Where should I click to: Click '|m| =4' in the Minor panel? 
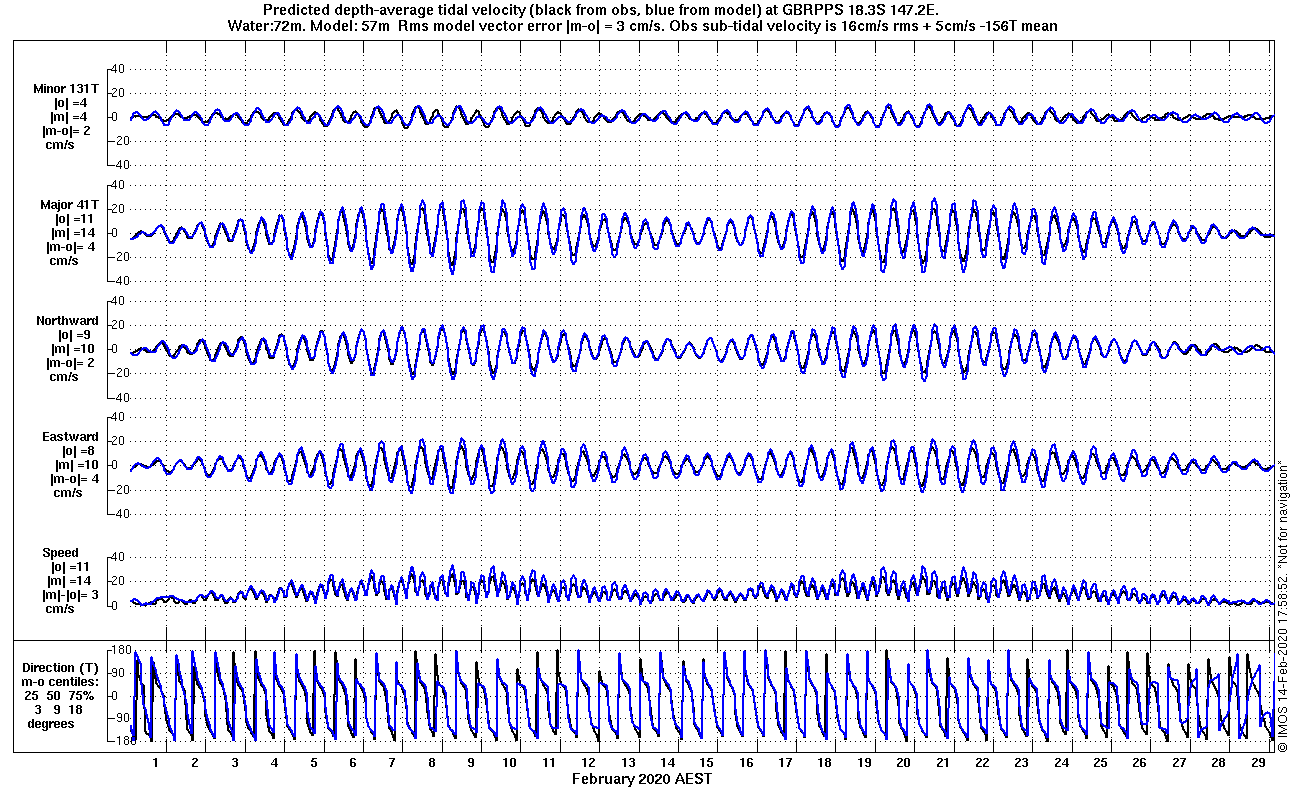pyautogui.click(x=71, y=116)
